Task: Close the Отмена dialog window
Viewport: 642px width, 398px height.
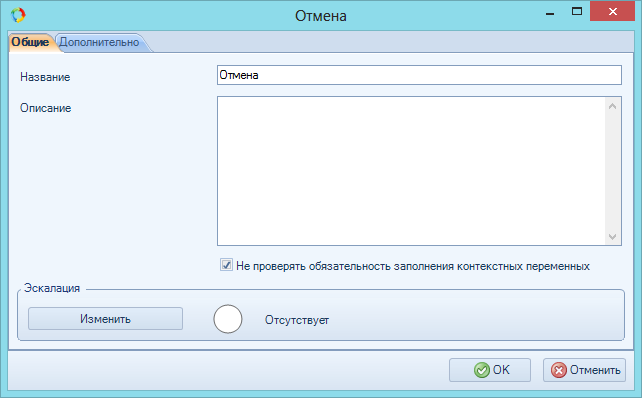Action: 613,11
